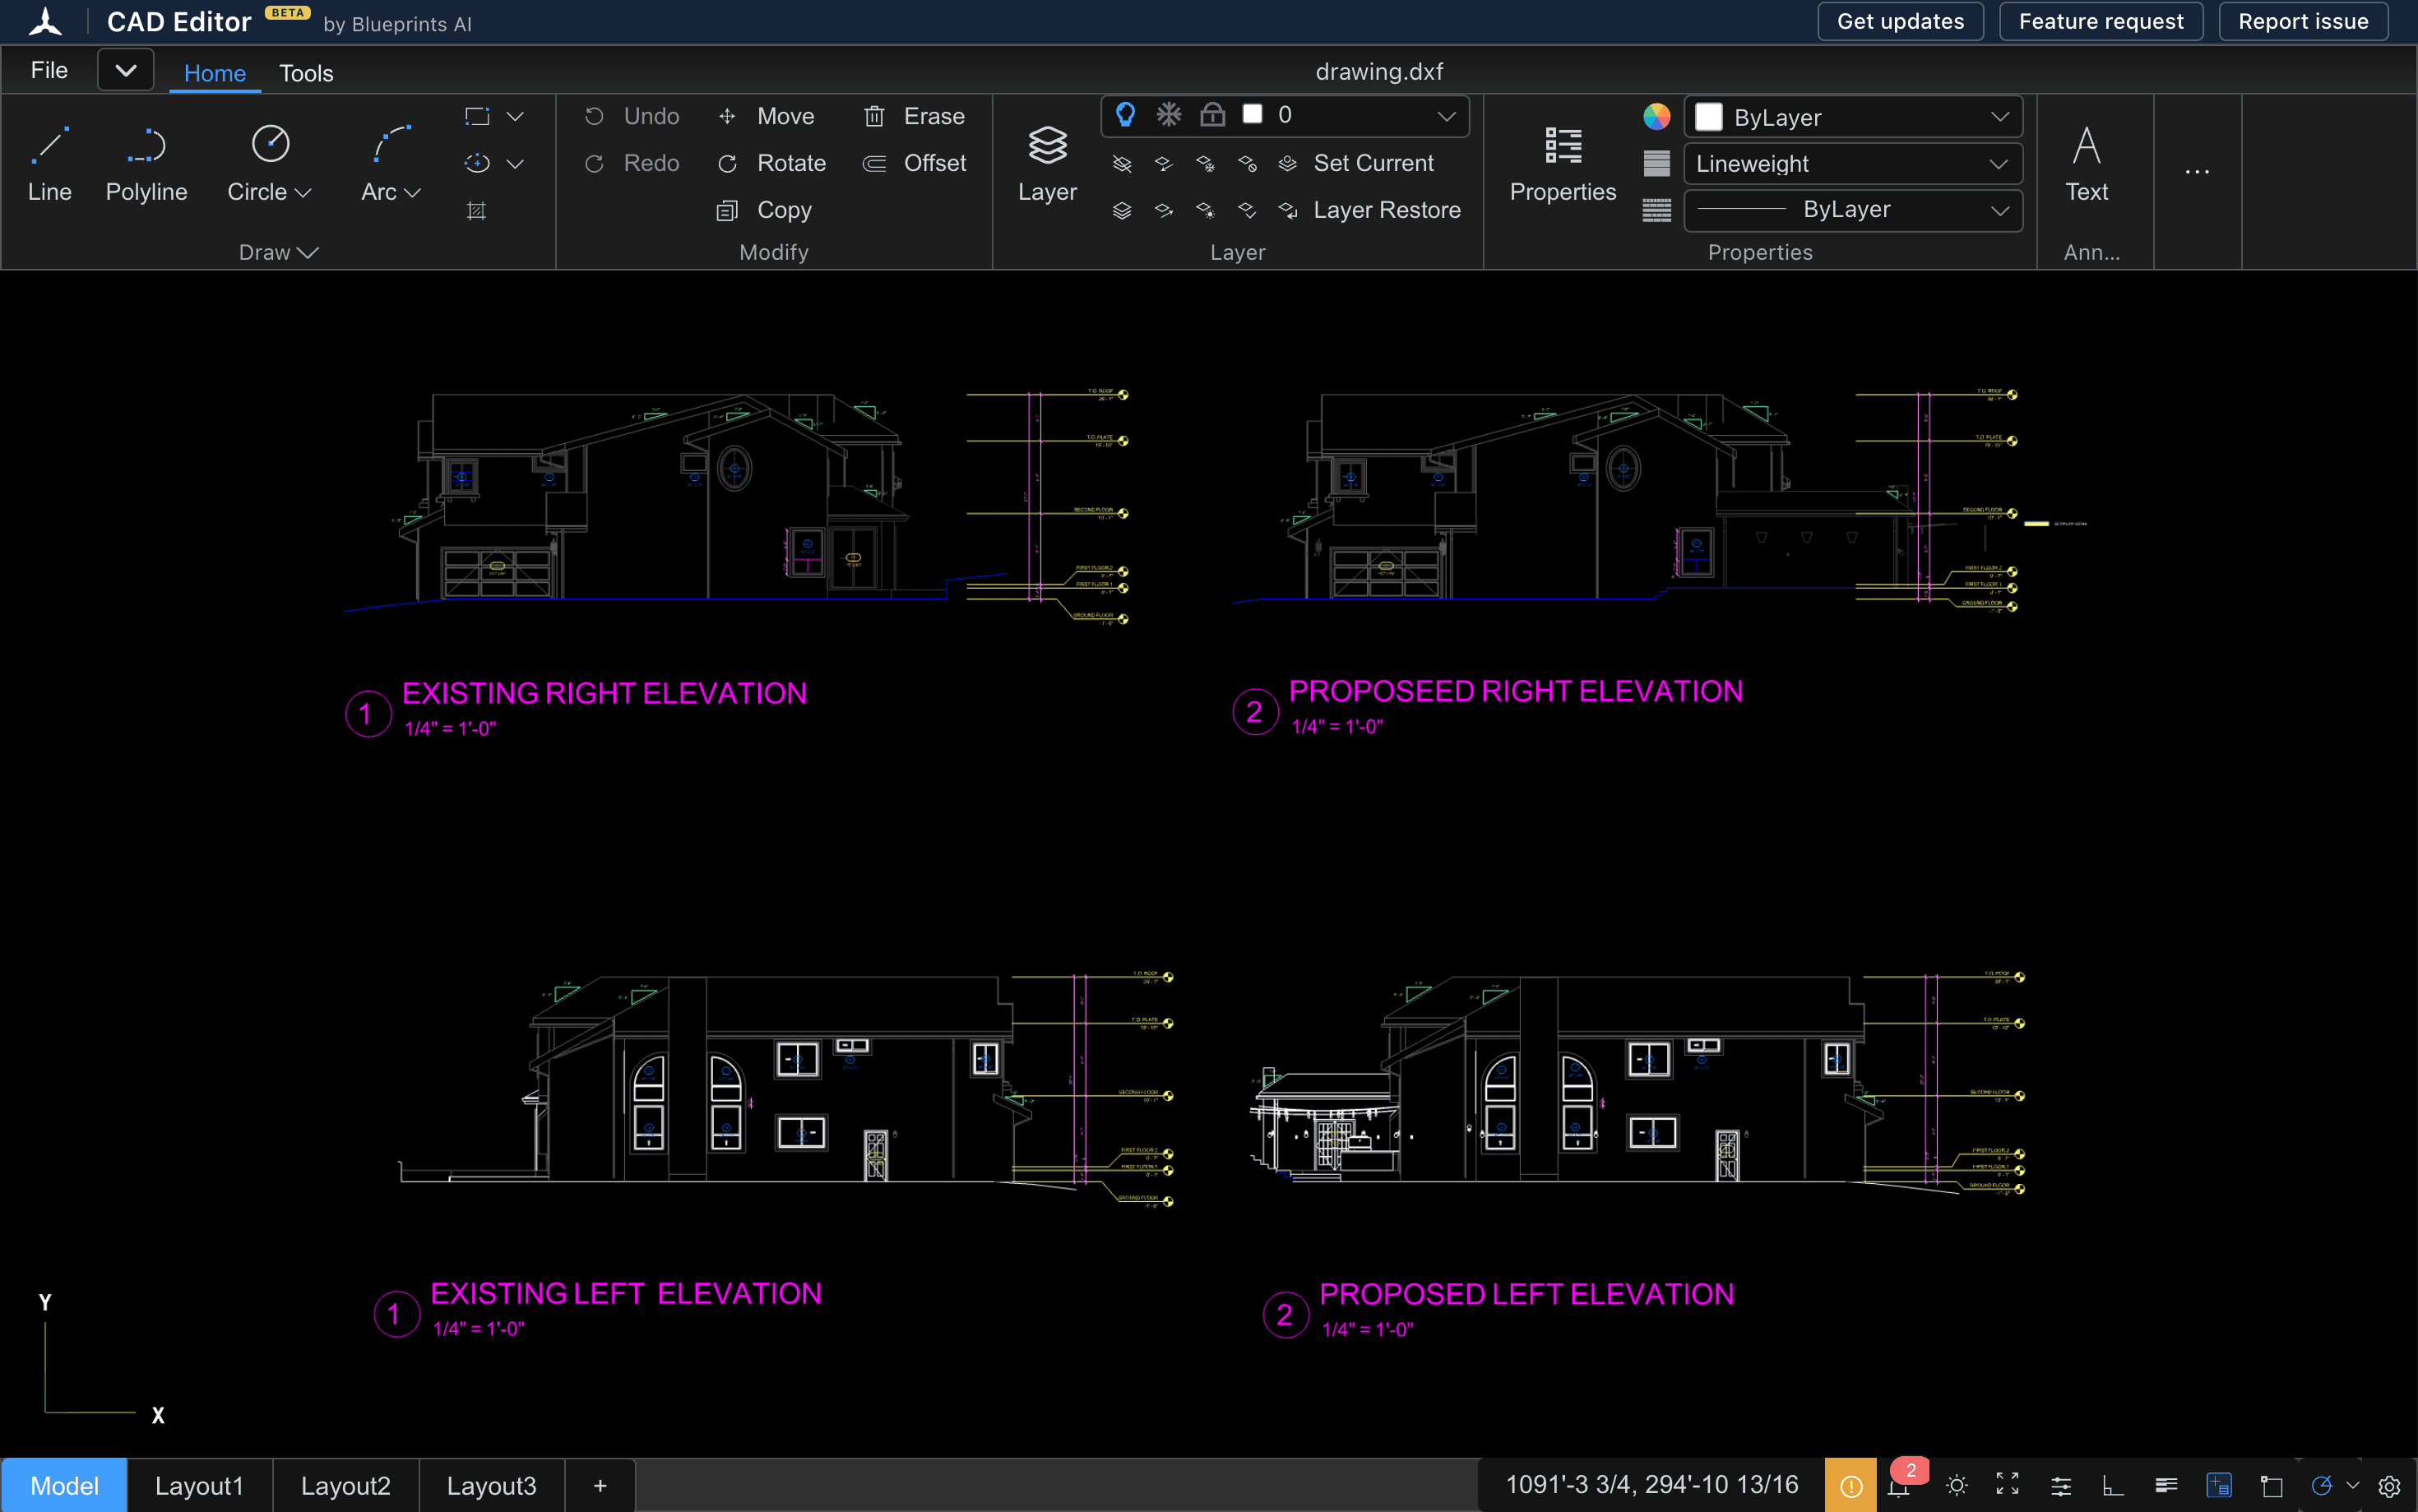Click the layer off (crossed layers) icon
The image size is (2418, 1512).
click(1122, 163)
